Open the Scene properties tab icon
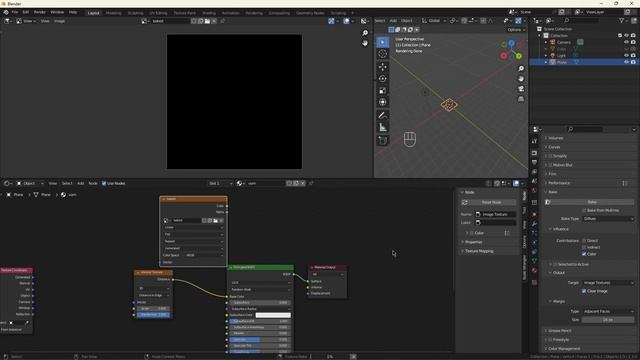 click(534, 181)
